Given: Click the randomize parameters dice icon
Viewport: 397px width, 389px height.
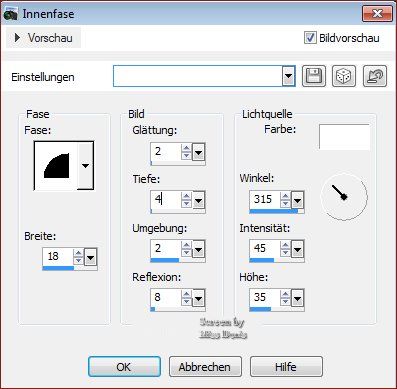Looking at the screenshot, I should pos(344,76).
